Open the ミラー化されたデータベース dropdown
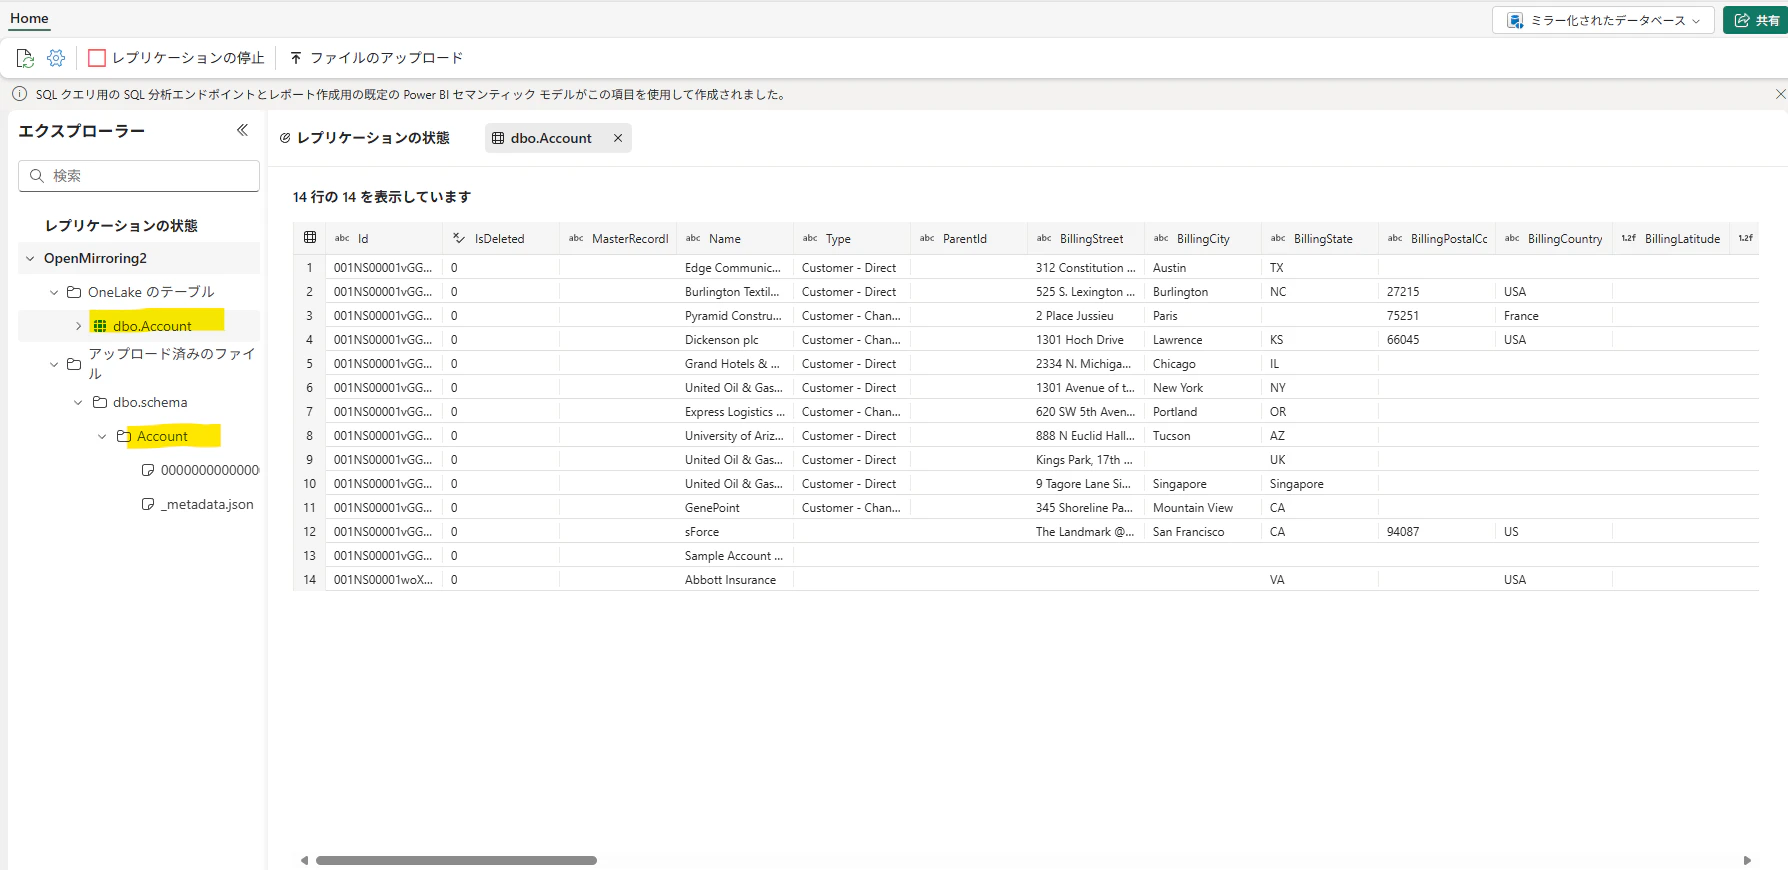This screenshot has width=1788, height=870. click(1603, 20)
